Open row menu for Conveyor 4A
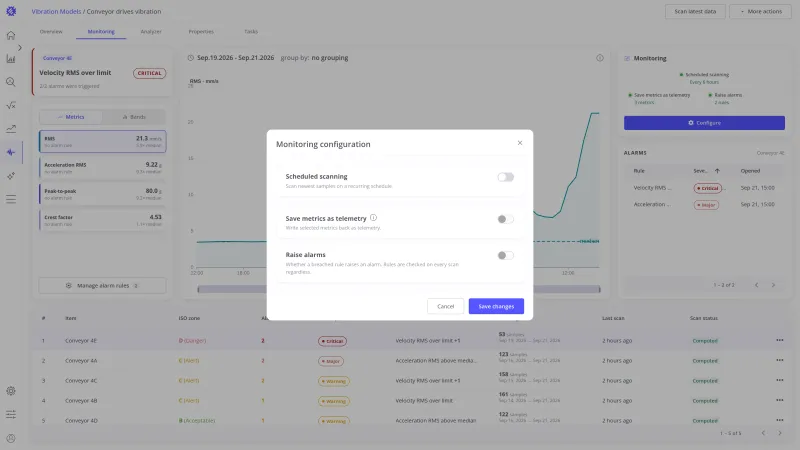 click(780, 360)
